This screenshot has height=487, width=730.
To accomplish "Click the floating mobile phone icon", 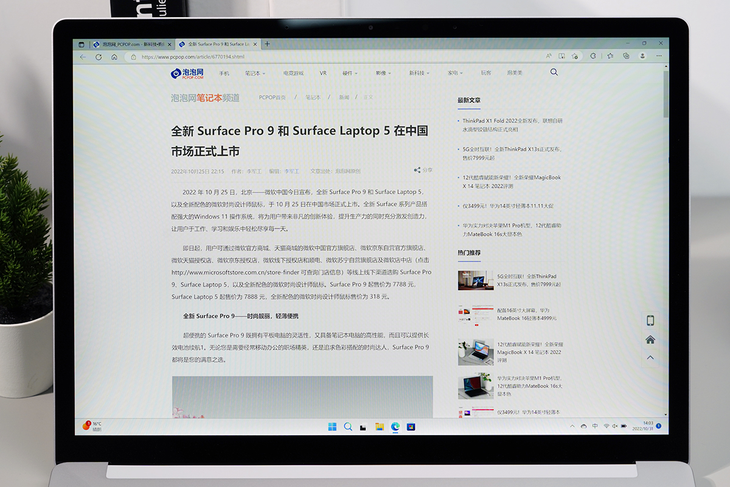I will tap(650, 320).
